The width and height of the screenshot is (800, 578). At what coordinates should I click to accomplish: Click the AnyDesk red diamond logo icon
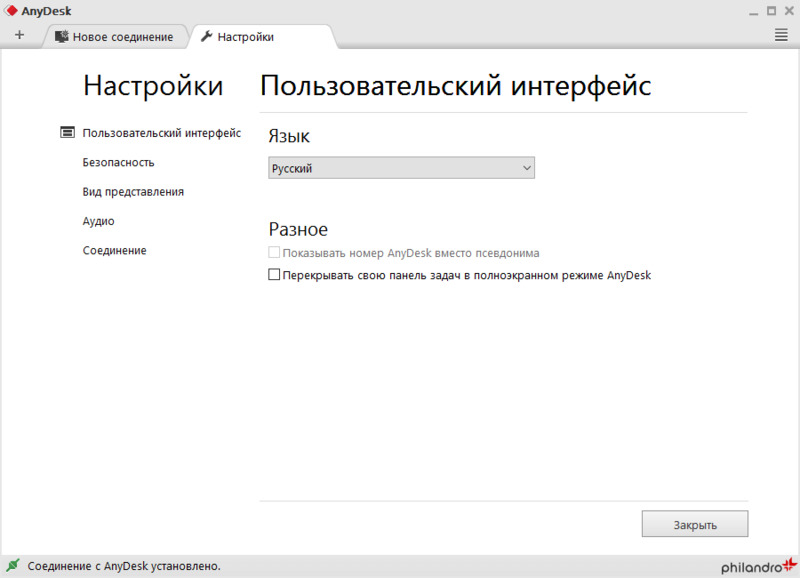tap(11, 10)
